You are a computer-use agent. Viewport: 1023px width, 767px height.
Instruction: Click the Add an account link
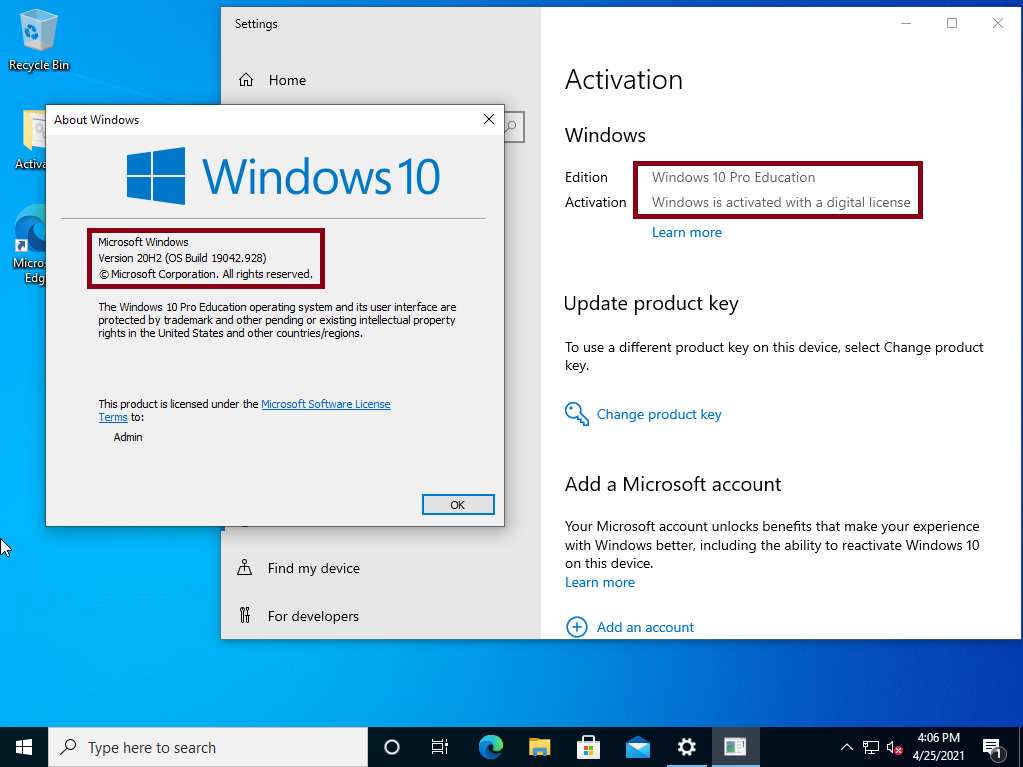point(645,627)
